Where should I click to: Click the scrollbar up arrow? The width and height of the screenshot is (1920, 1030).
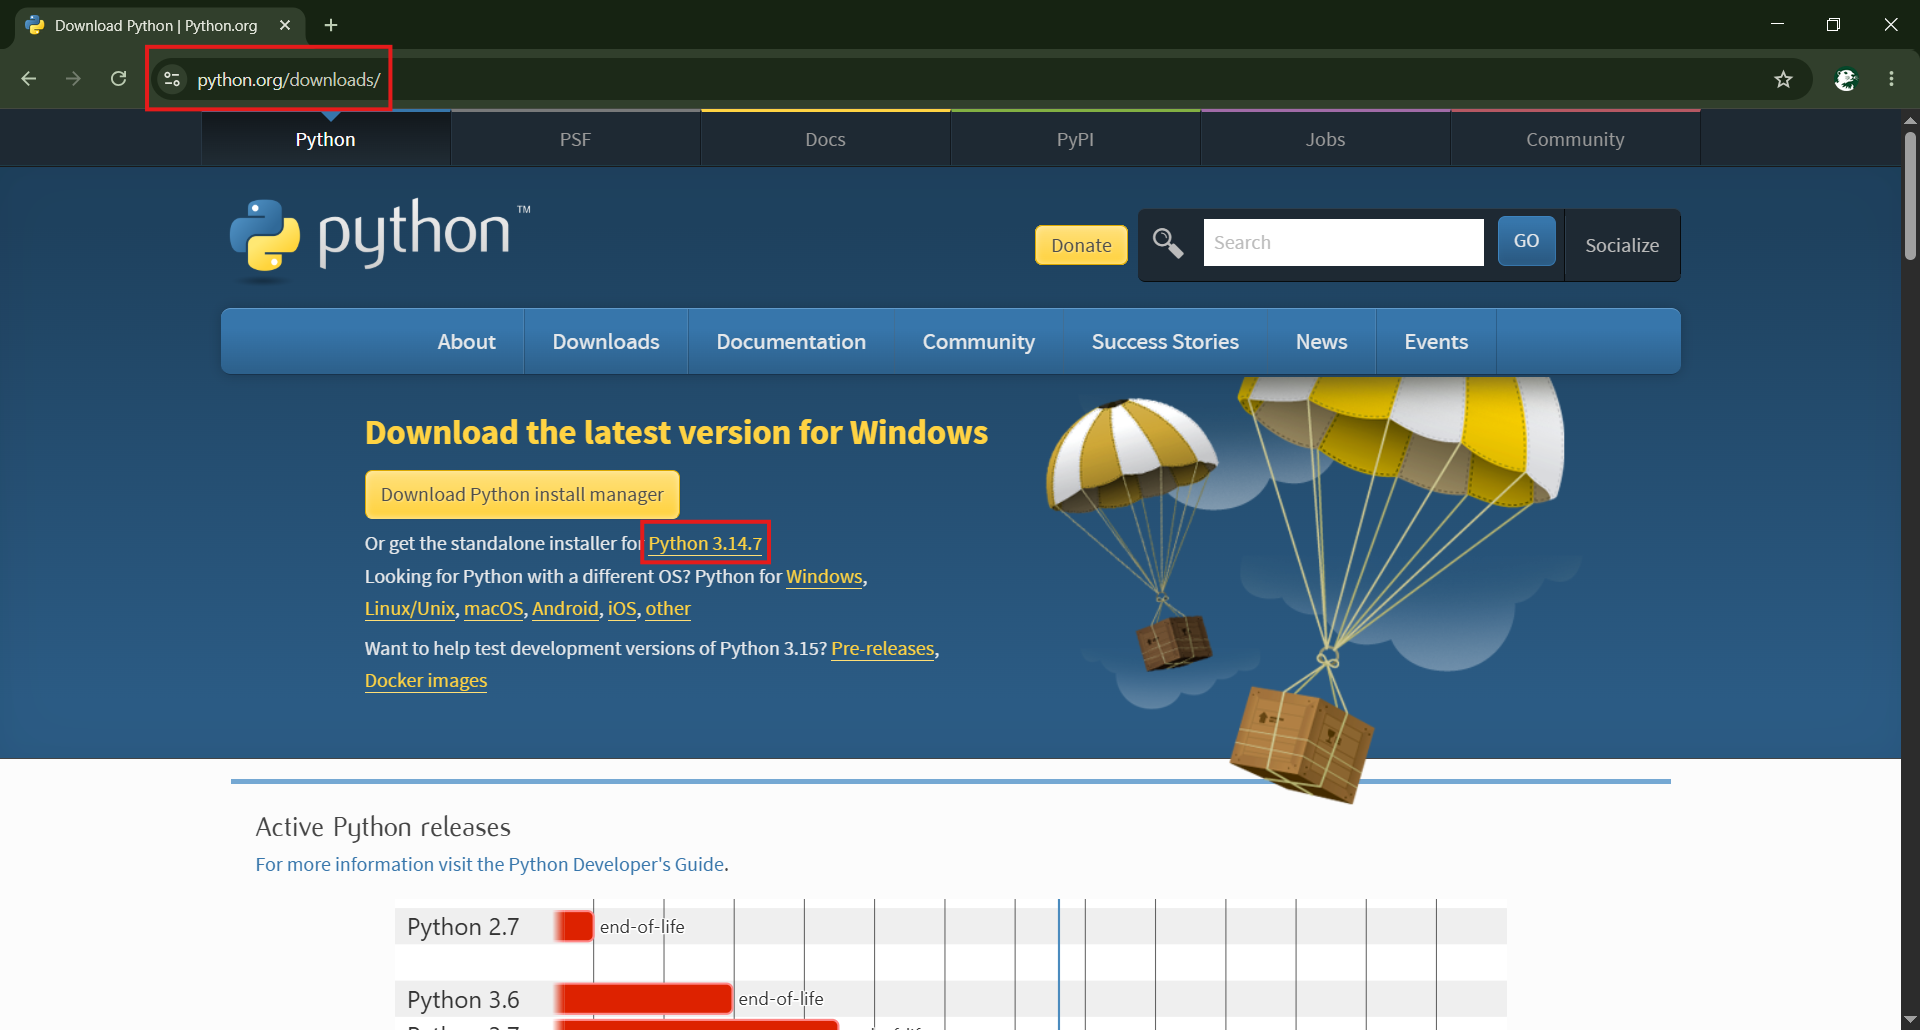[x=1910, y=120]
